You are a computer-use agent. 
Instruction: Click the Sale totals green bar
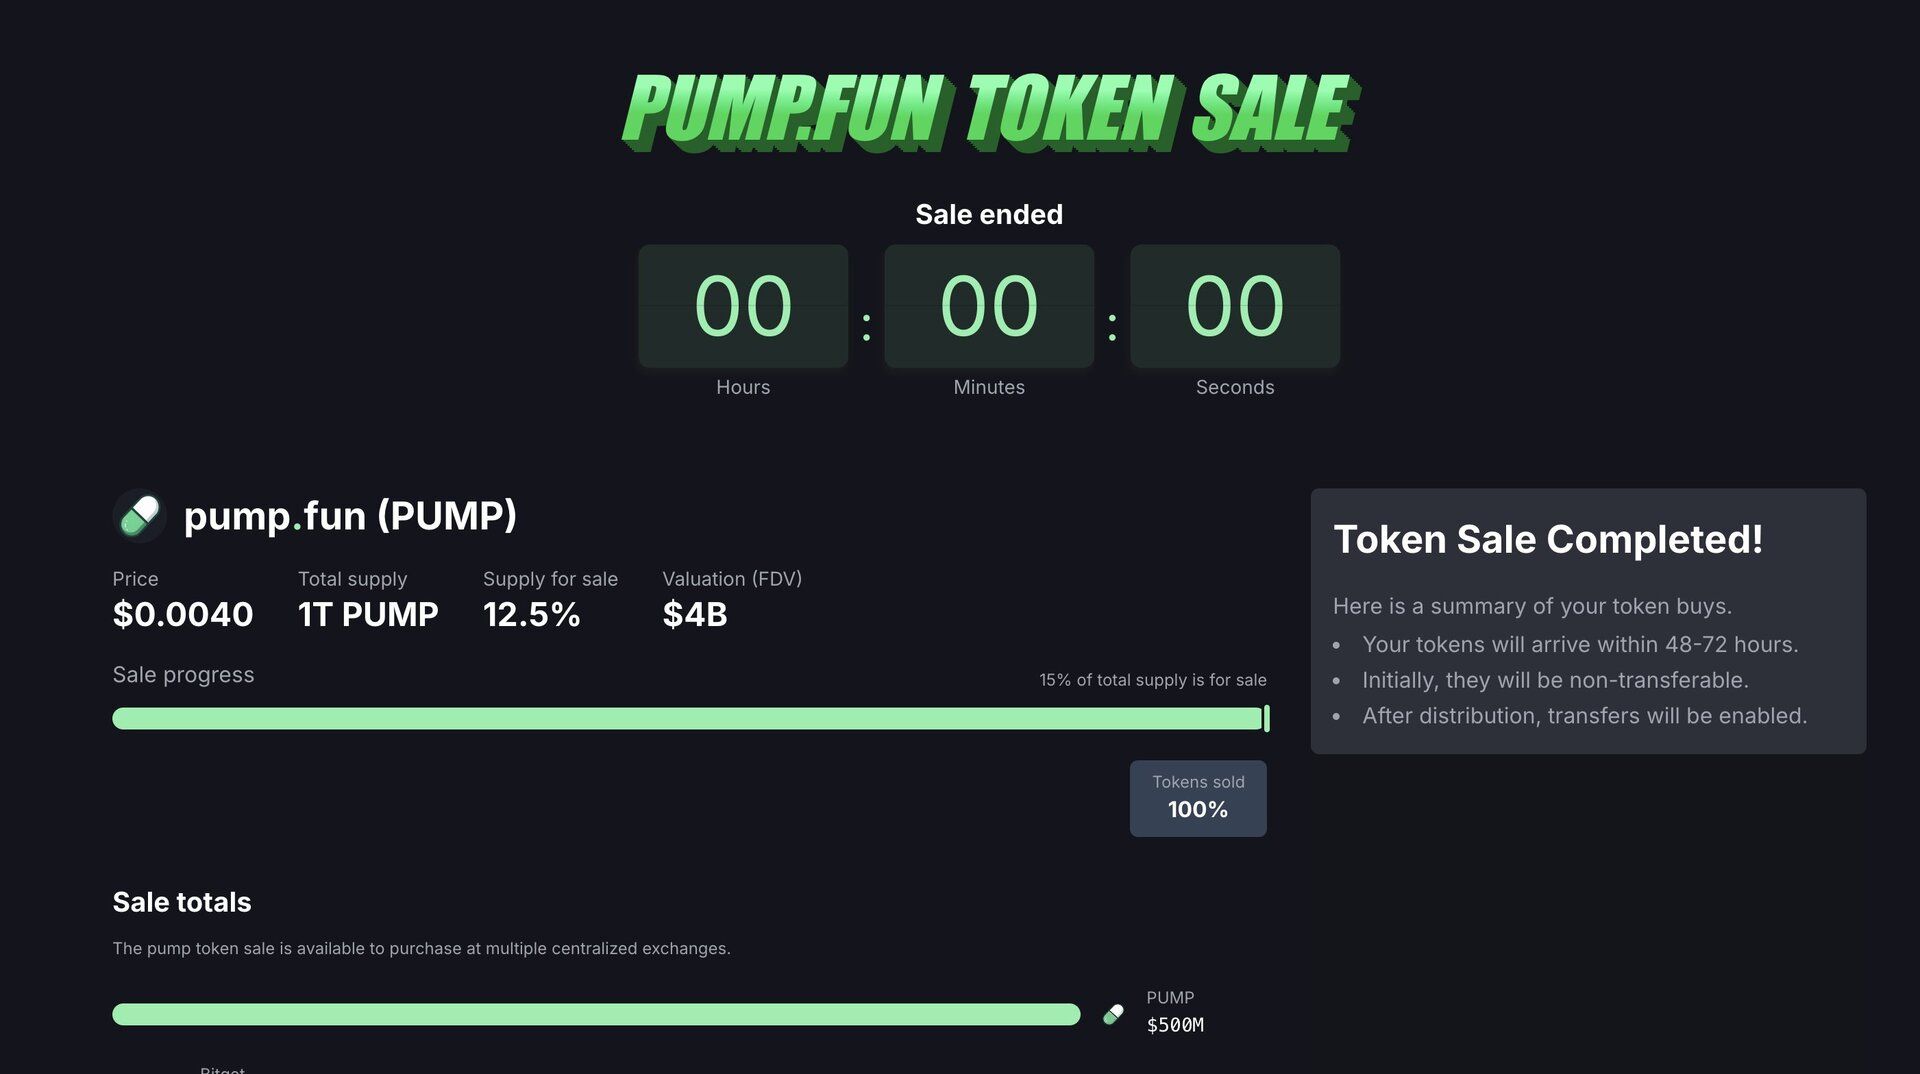(x=596, y=1014)
